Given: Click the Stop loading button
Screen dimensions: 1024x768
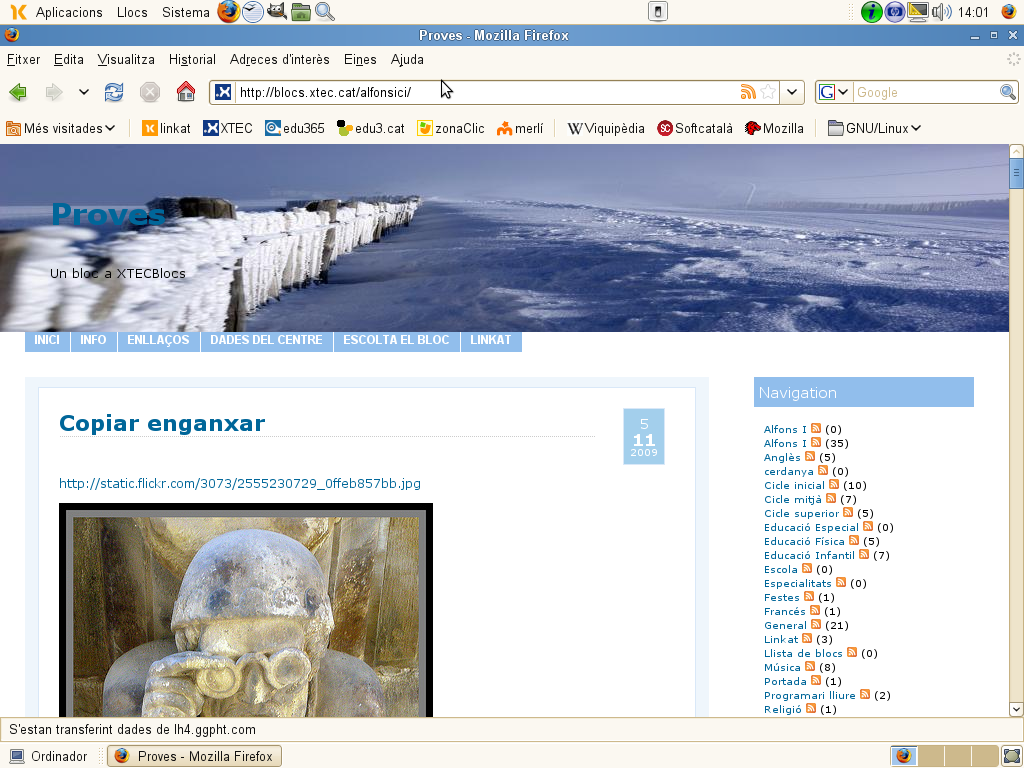Looking at the screenshot, I should click(x=150, y=92).
